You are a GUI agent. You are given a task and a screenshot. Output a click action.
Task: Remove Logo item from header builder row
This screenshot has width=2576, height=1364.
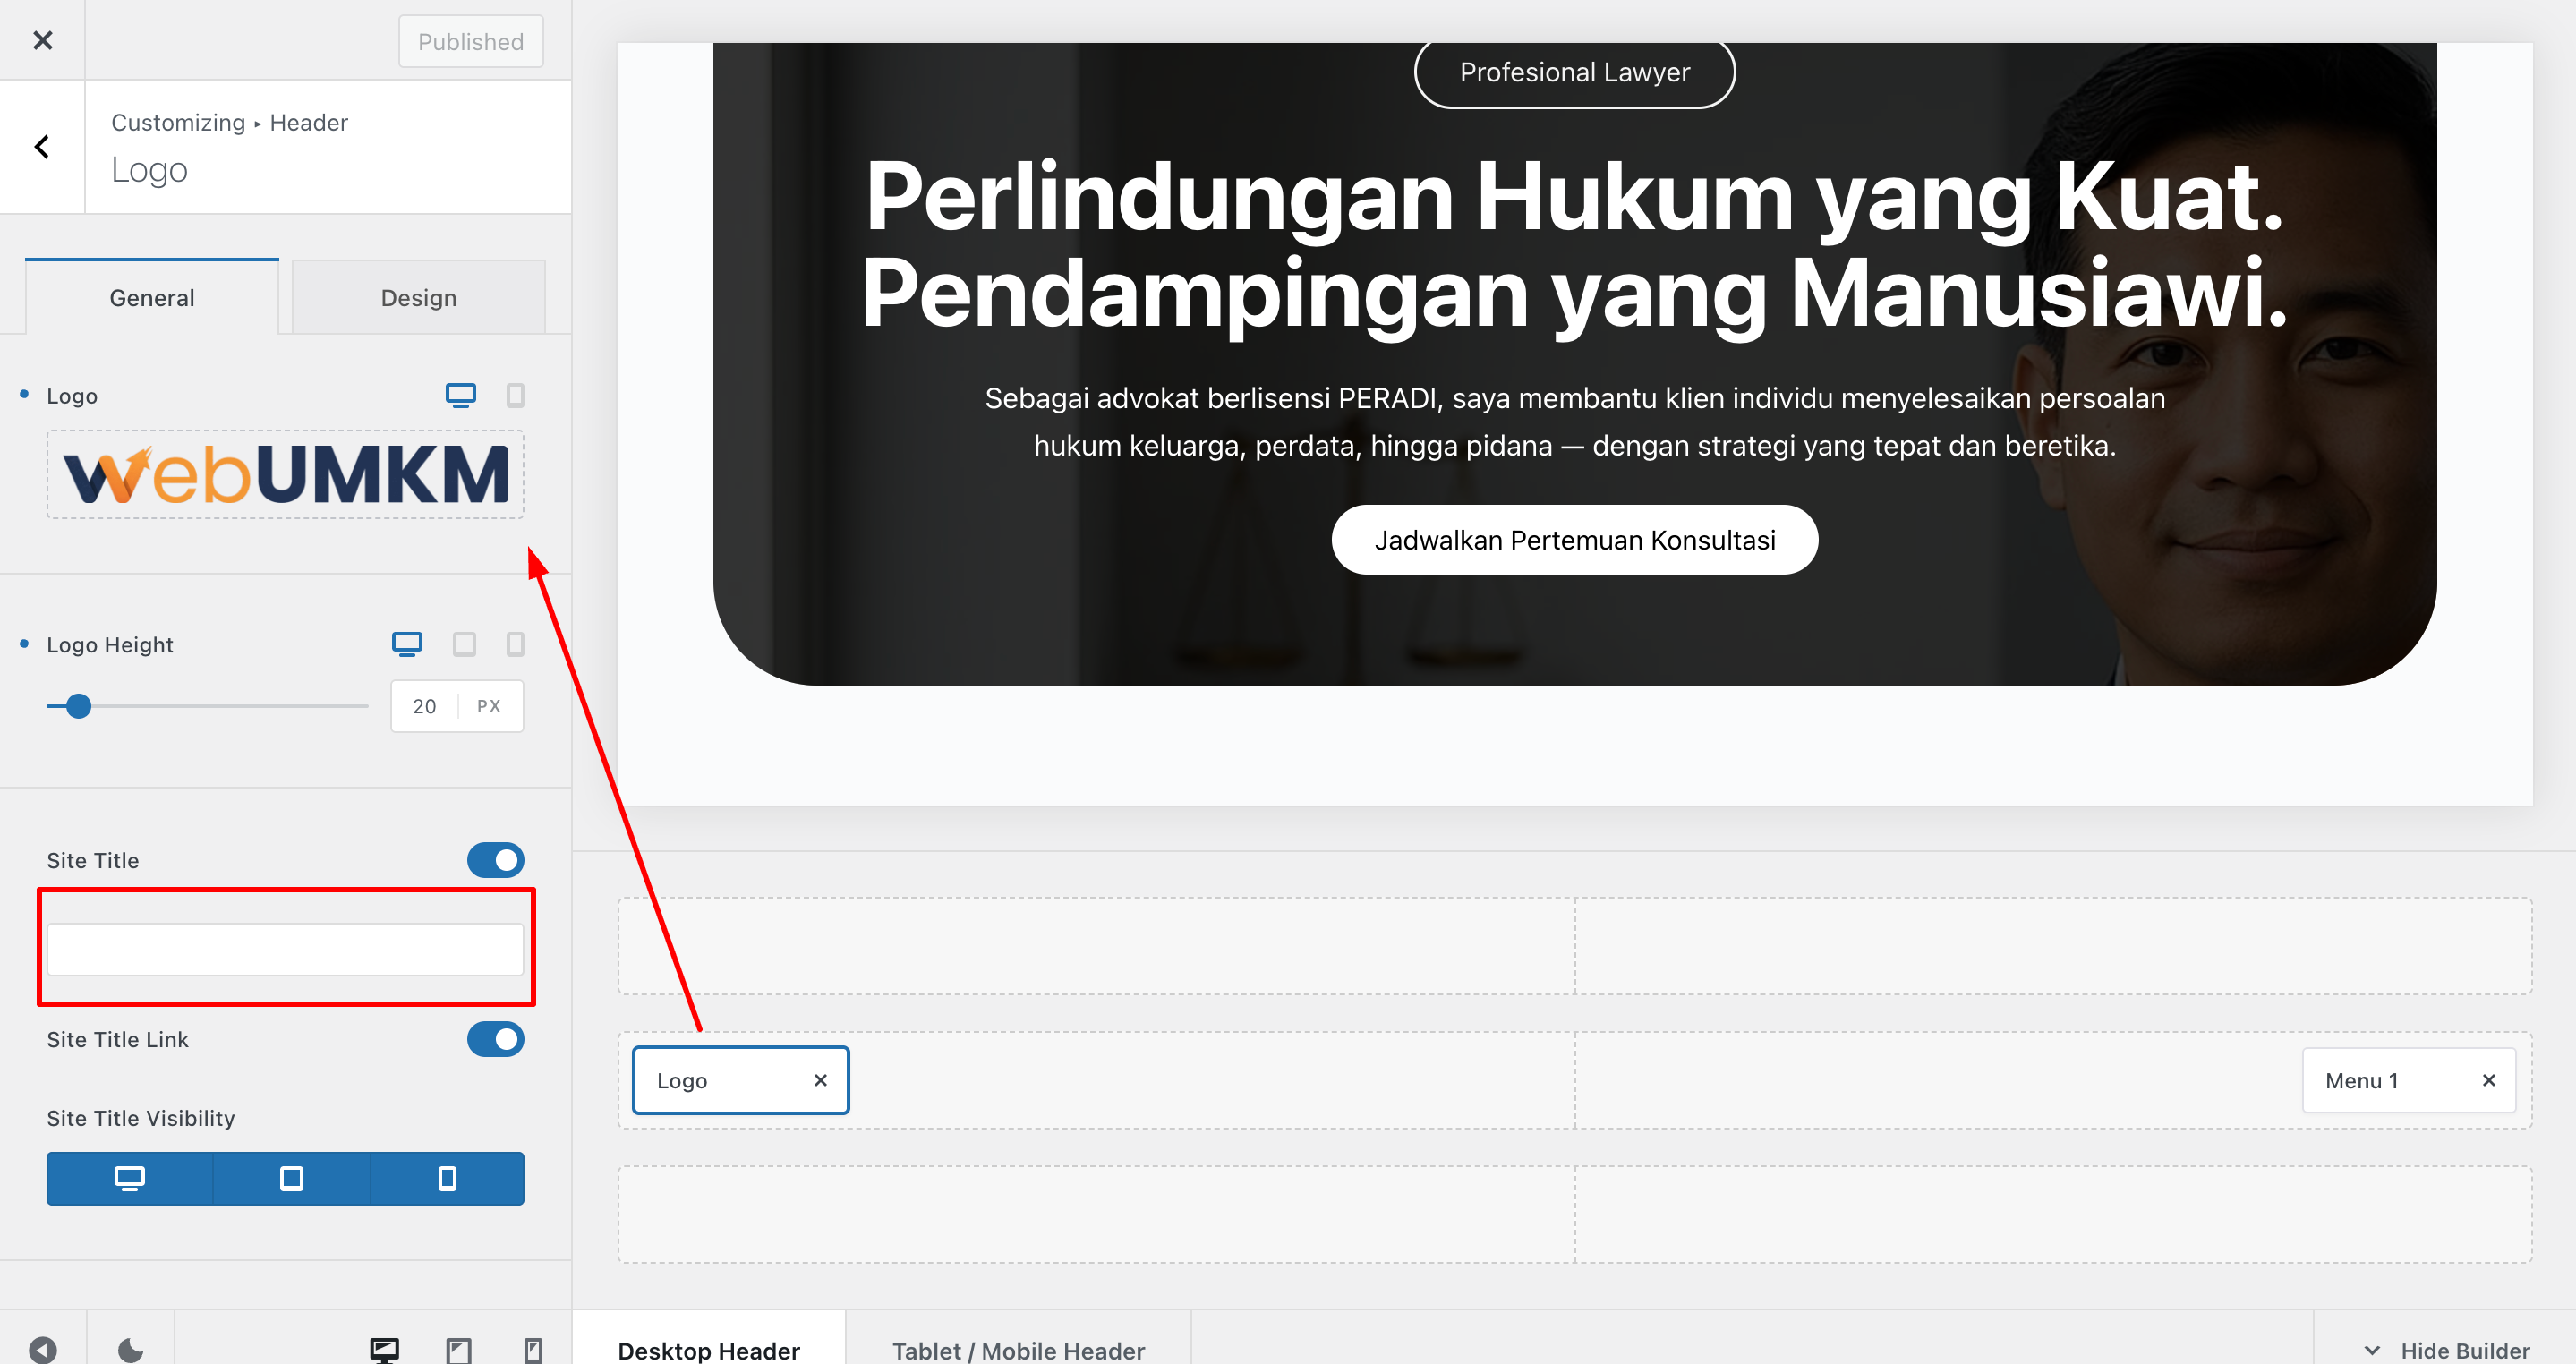(x=820, y=1080)
